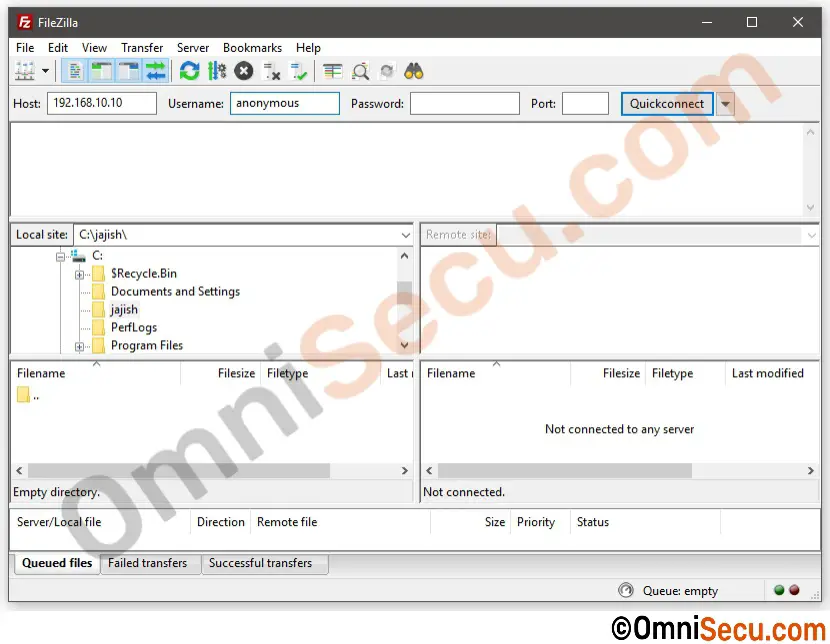830x644 pixels.
Task: Toggle processing of the transfer queue
Action: point(216,71)
